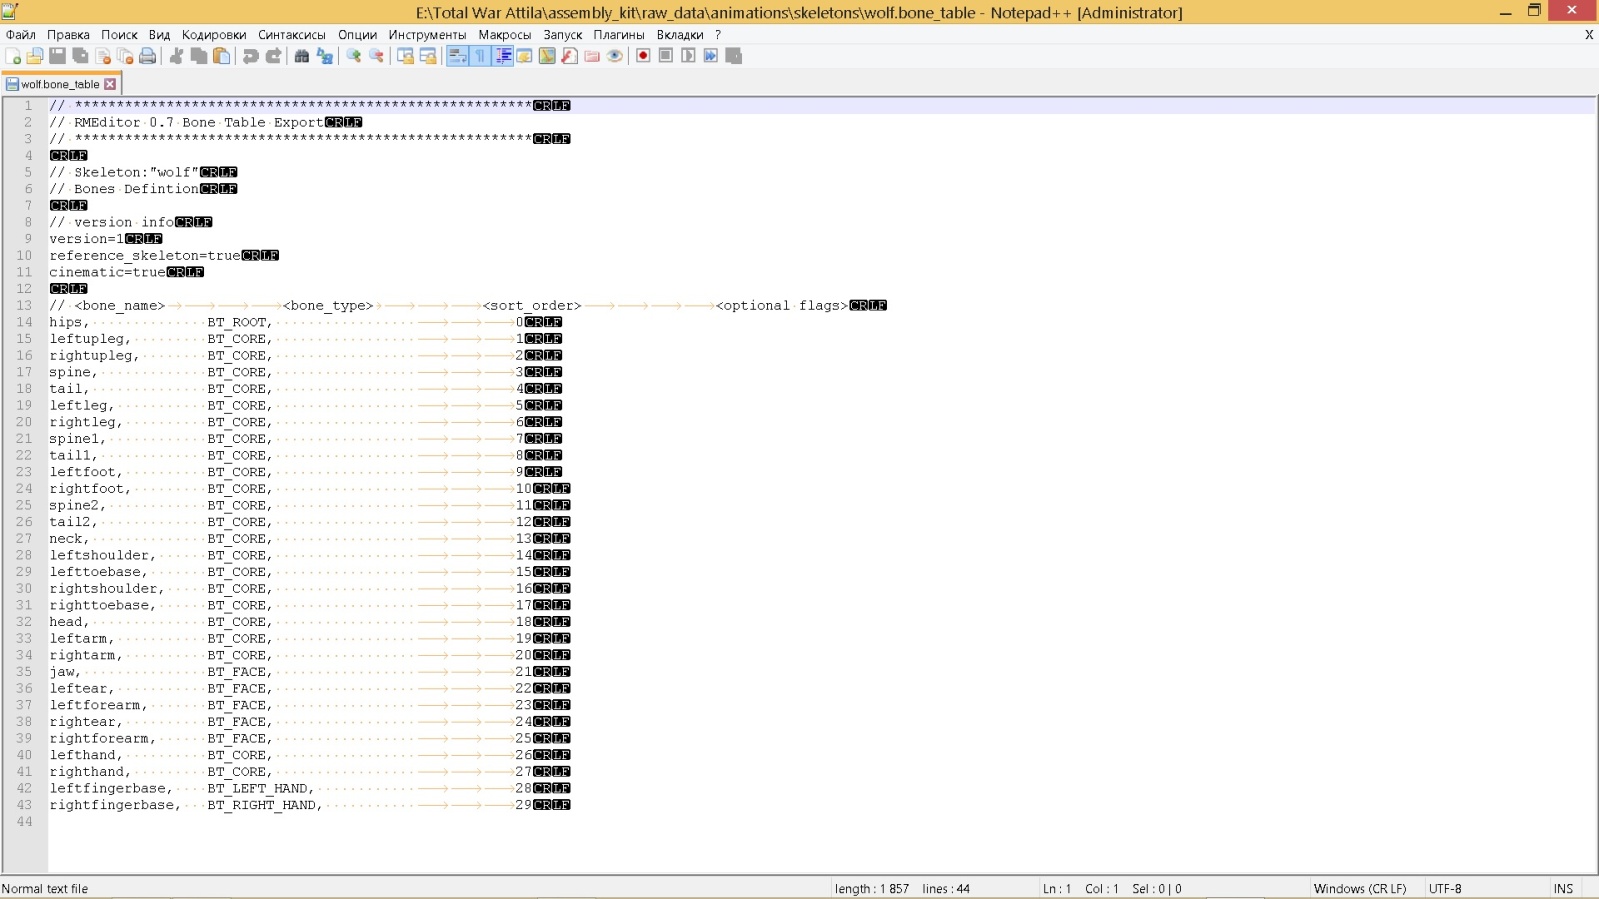Open the Плагины menu
This screenshot has height=899, width=1599.
(x=619, y=34)
